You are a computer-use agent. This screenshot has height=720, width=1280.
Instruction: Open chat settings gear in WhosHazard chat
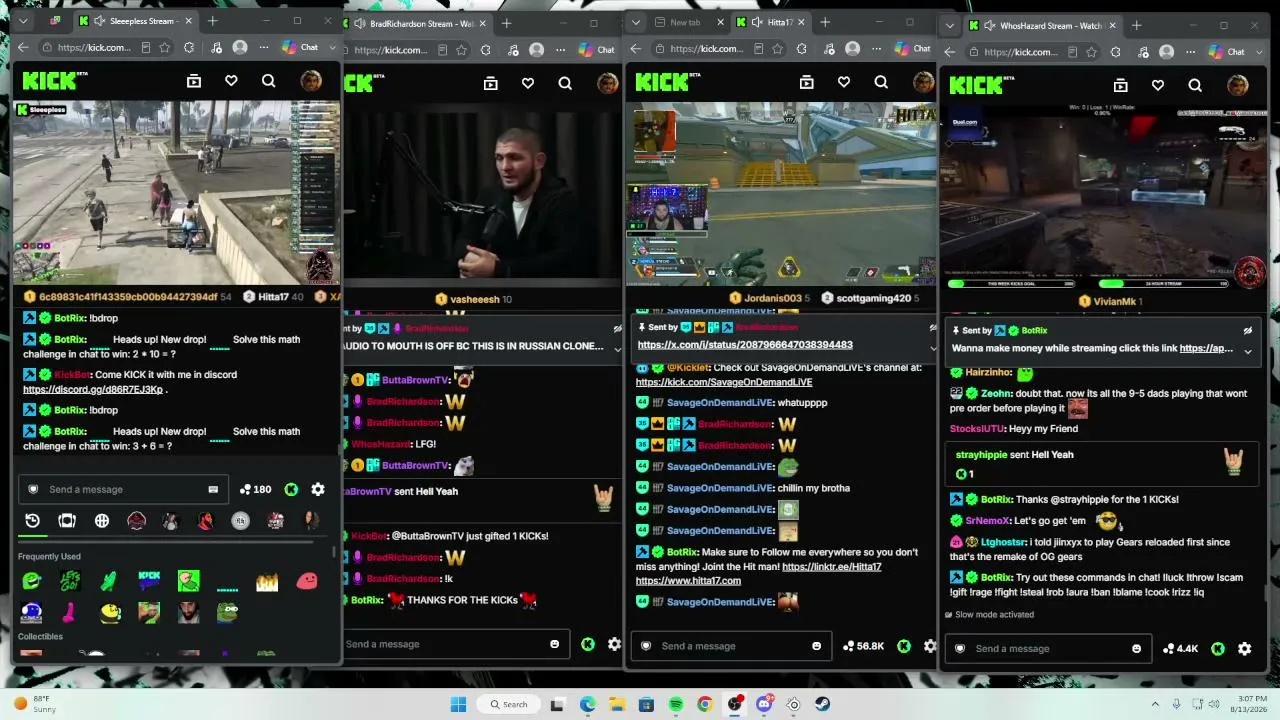[x=1245, y=648]
